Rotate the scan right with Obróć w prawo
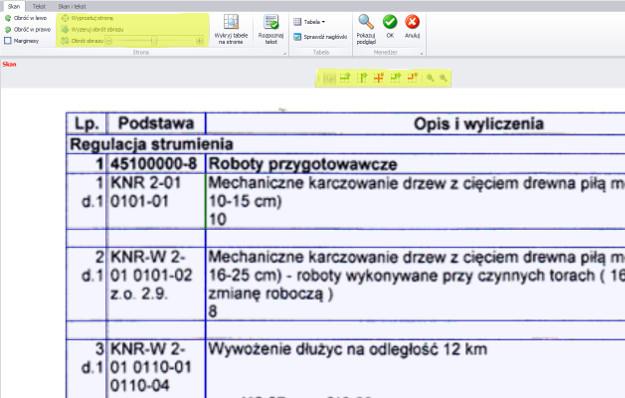 (x=28, y=29)
